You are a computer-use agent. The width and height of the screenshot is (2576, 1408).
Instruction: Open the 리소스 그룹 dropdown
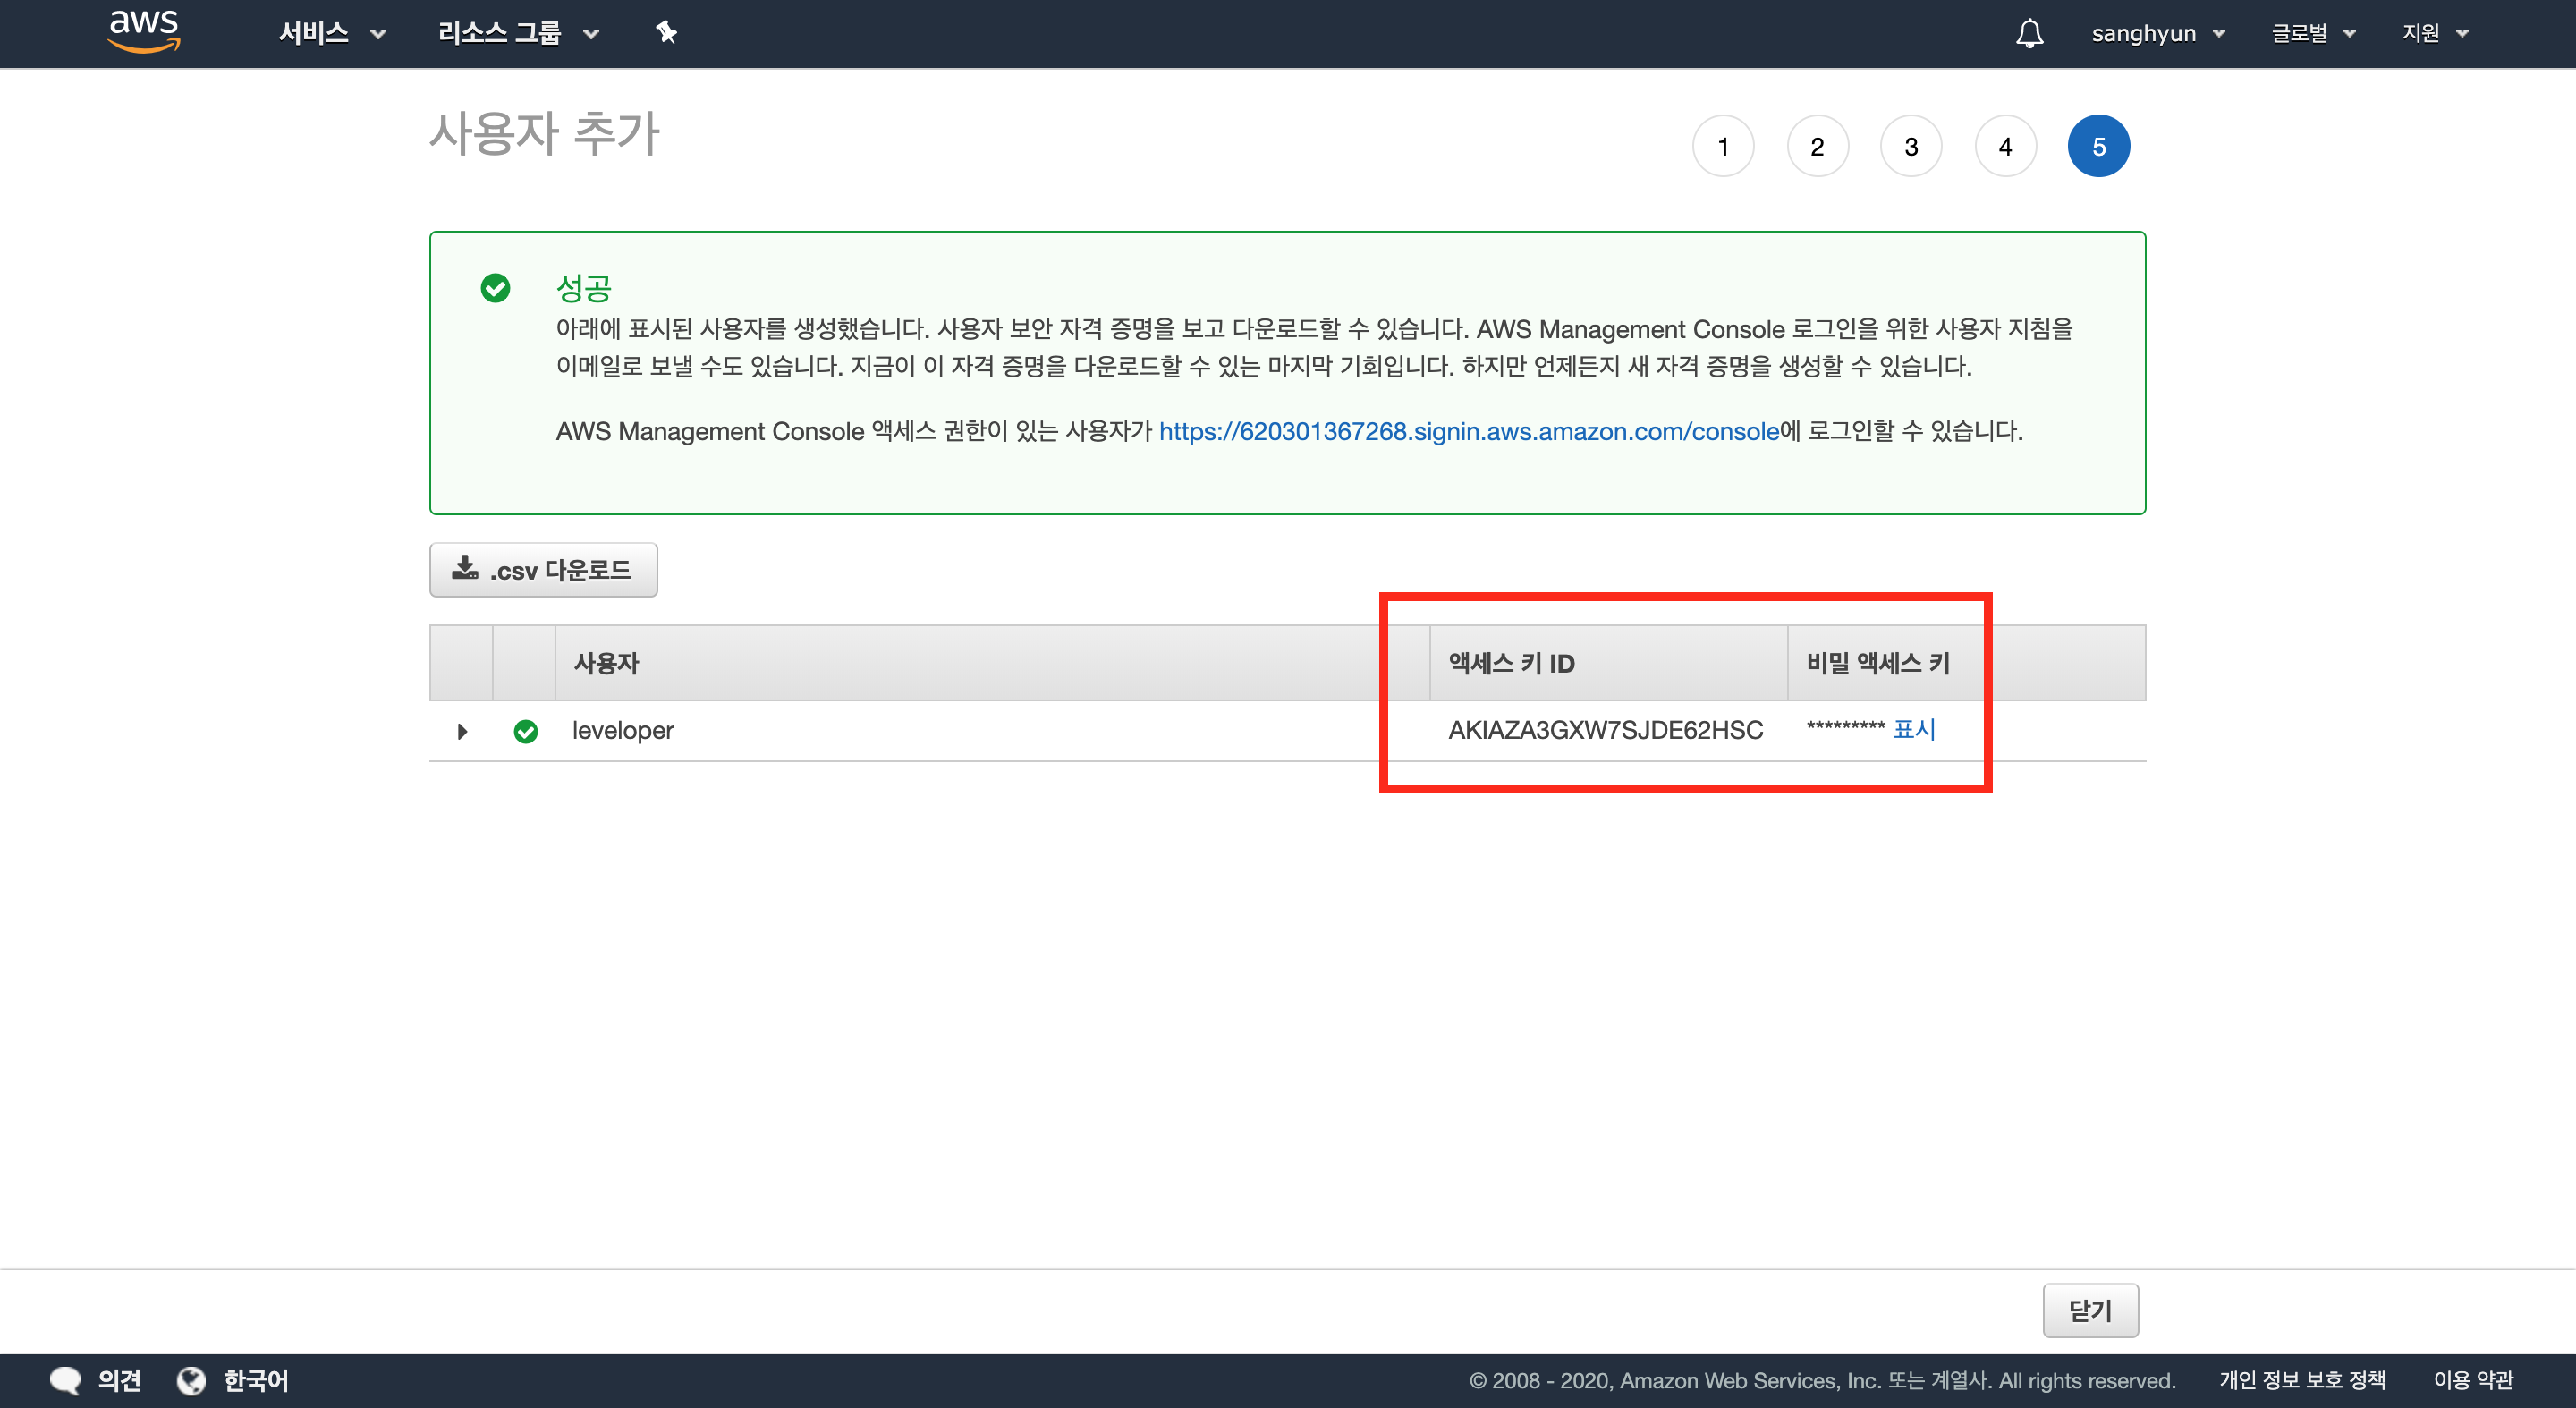tap(517, 33)
